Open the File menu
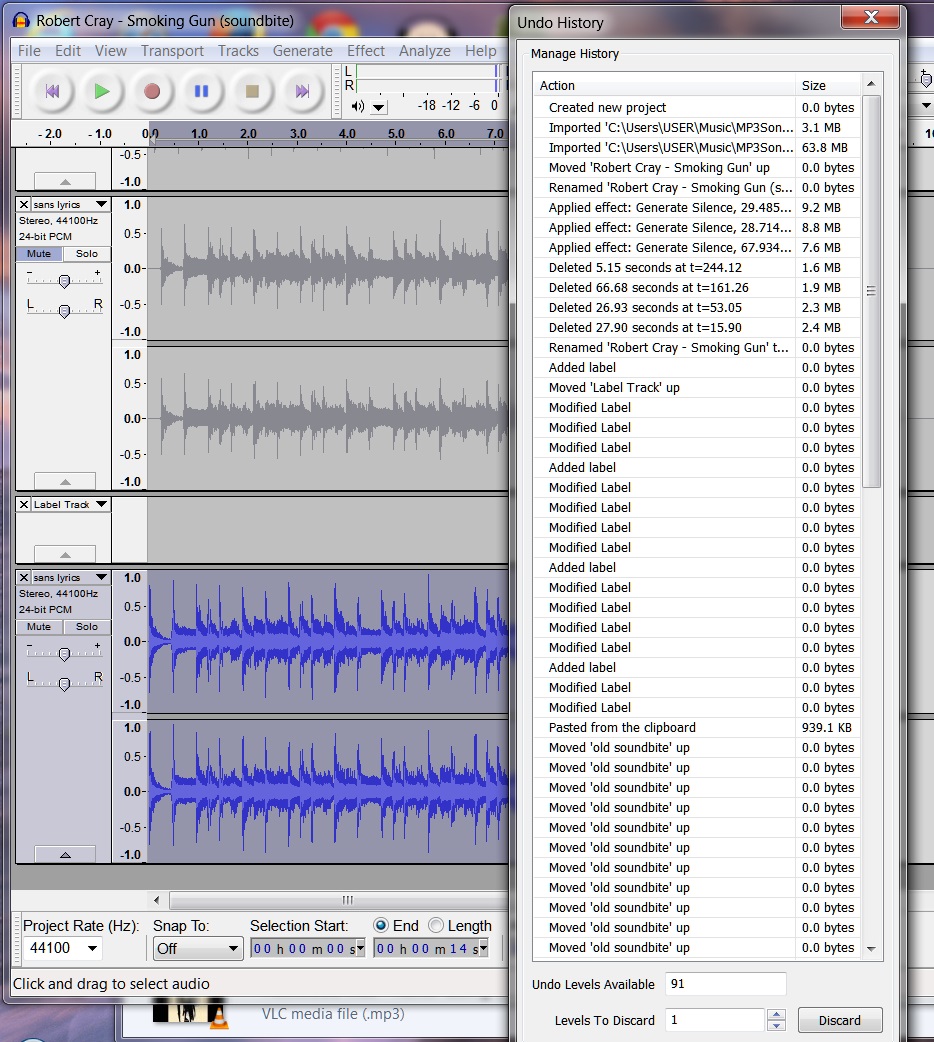The height and width of the screenshot is (1042, 934). tap(29, 51)
